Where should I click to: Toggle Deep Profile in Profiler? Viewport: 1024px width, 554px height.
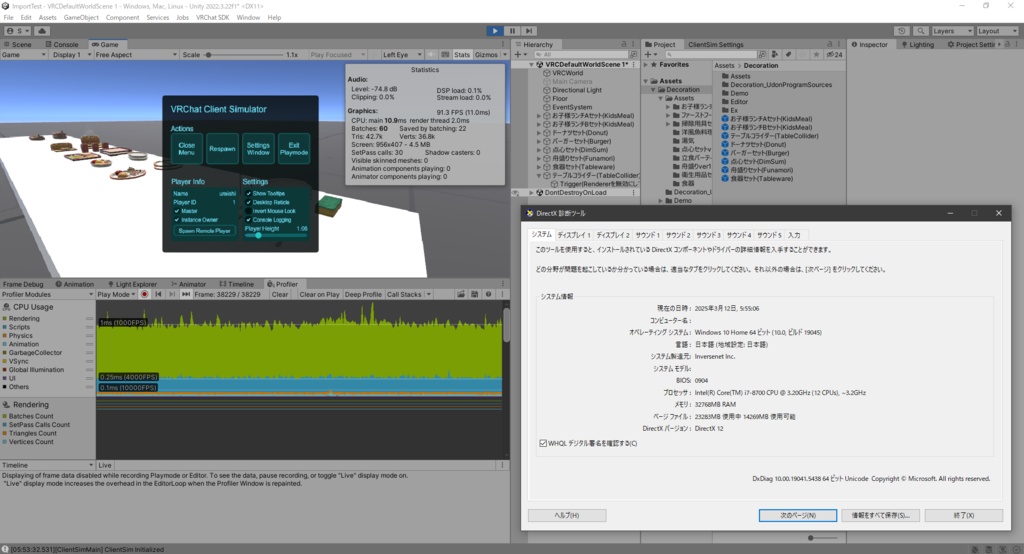click(x=363, y=295)
